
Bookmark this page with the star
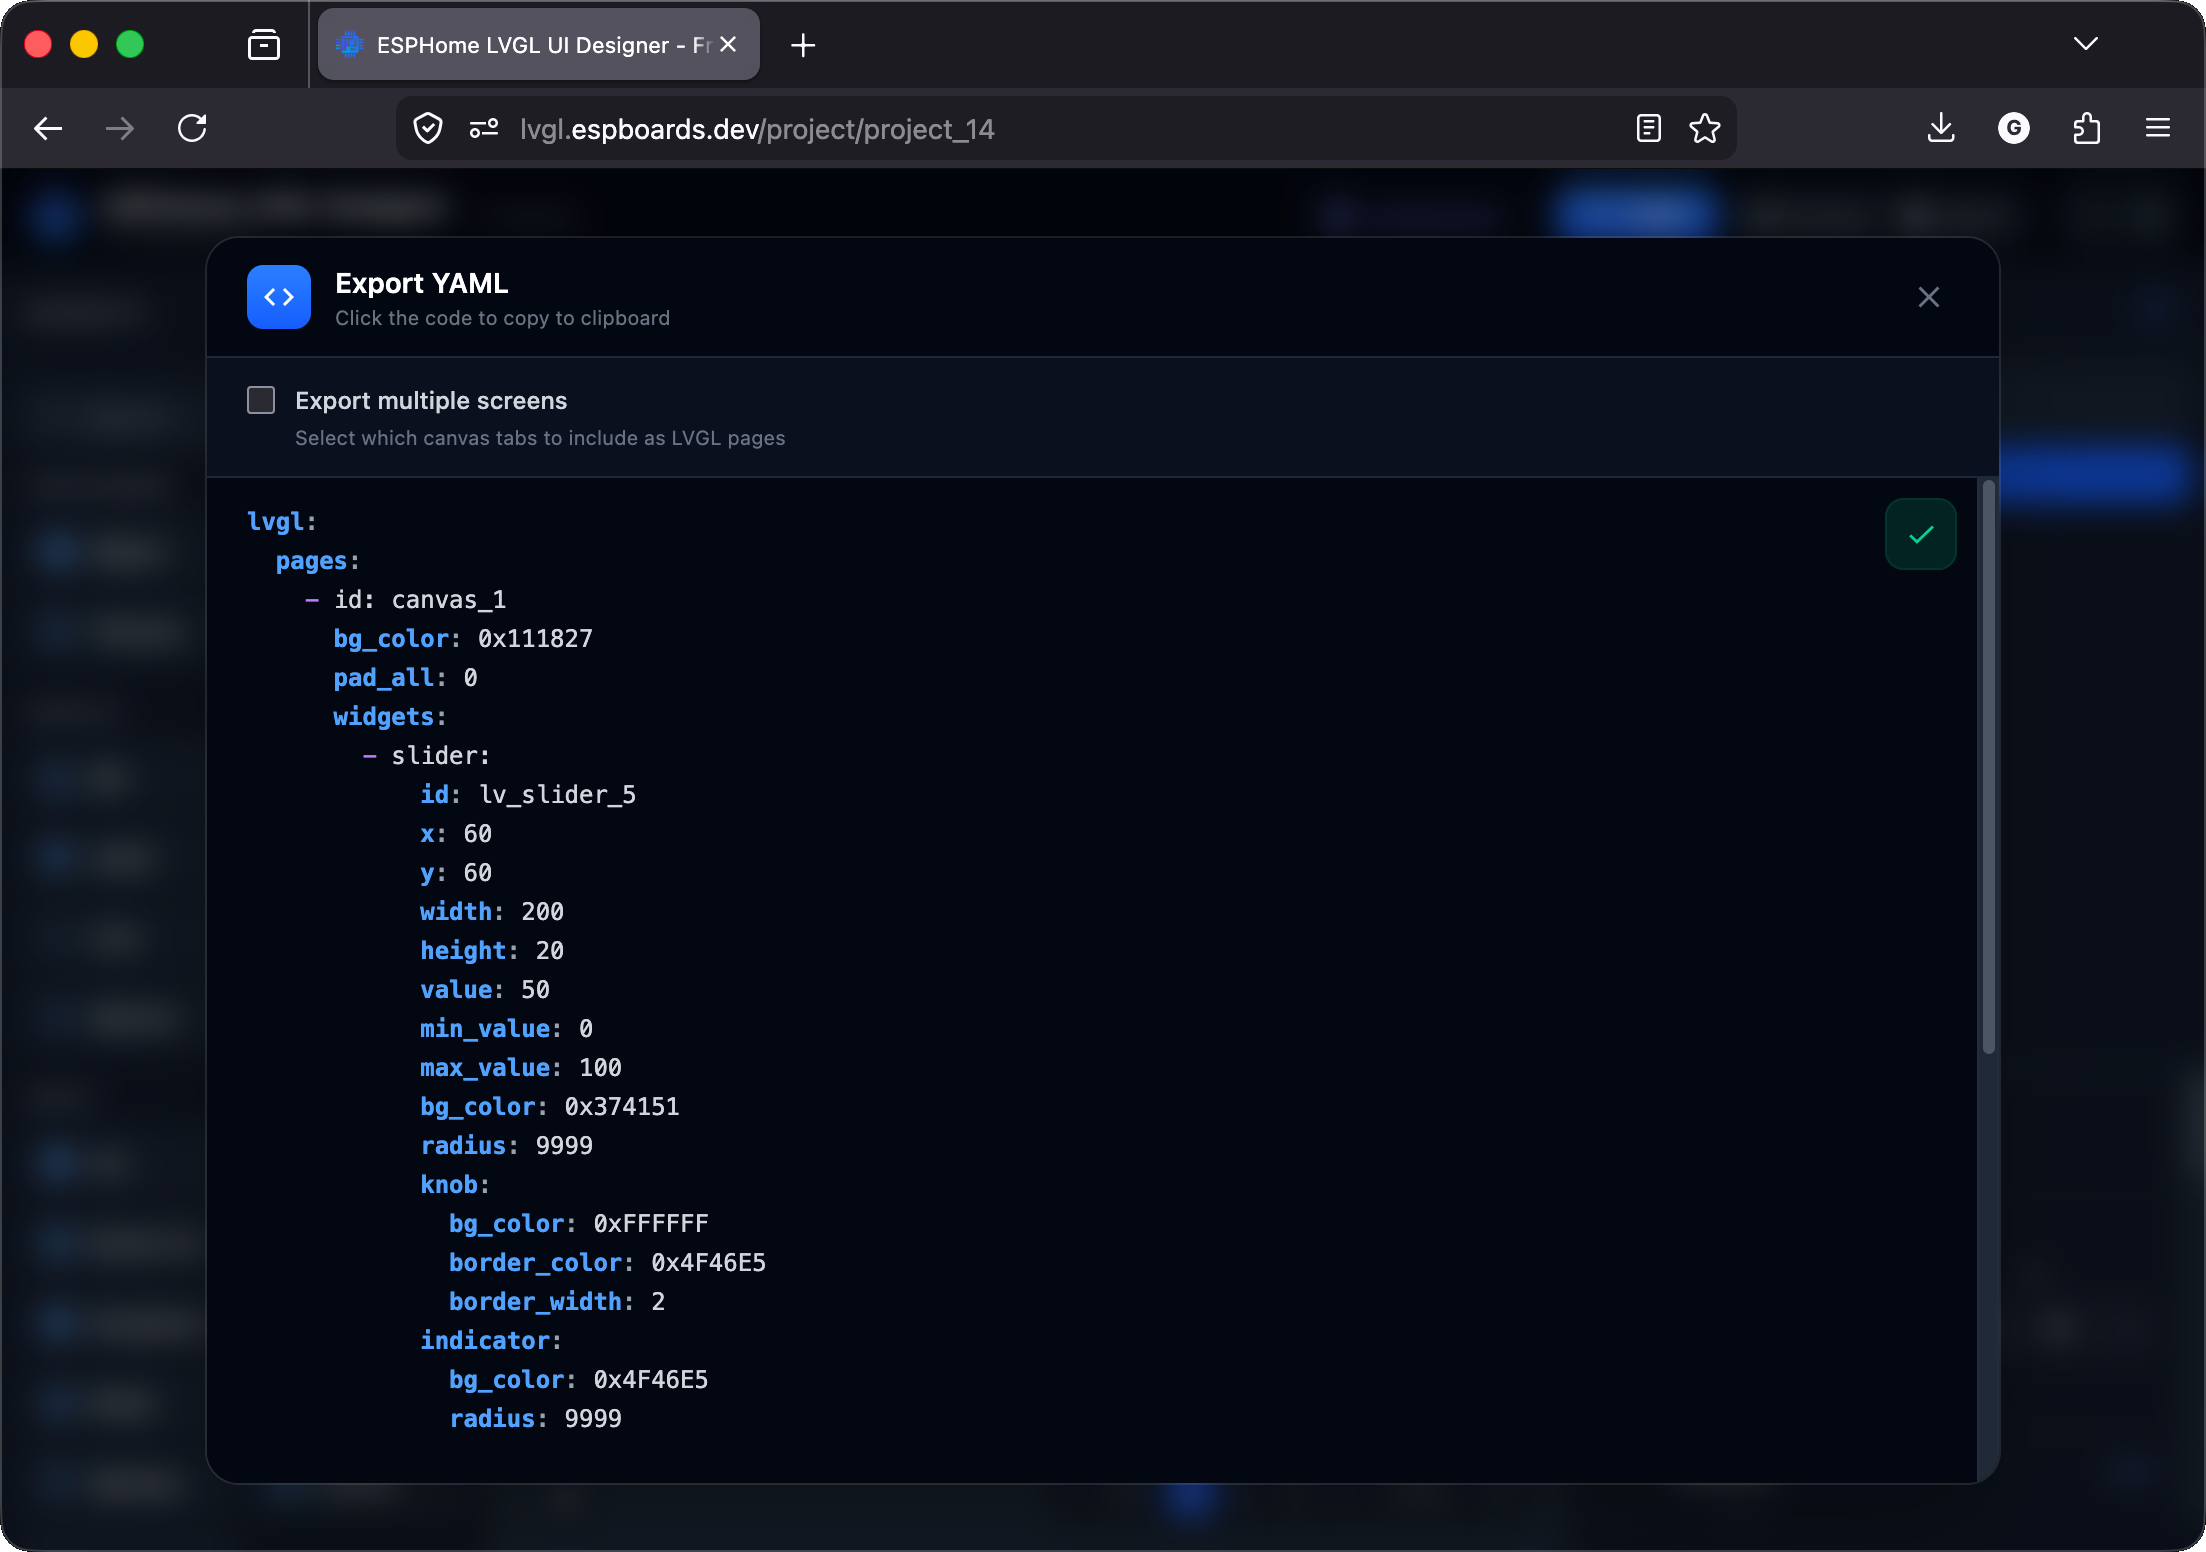[x=1704, y=128]
